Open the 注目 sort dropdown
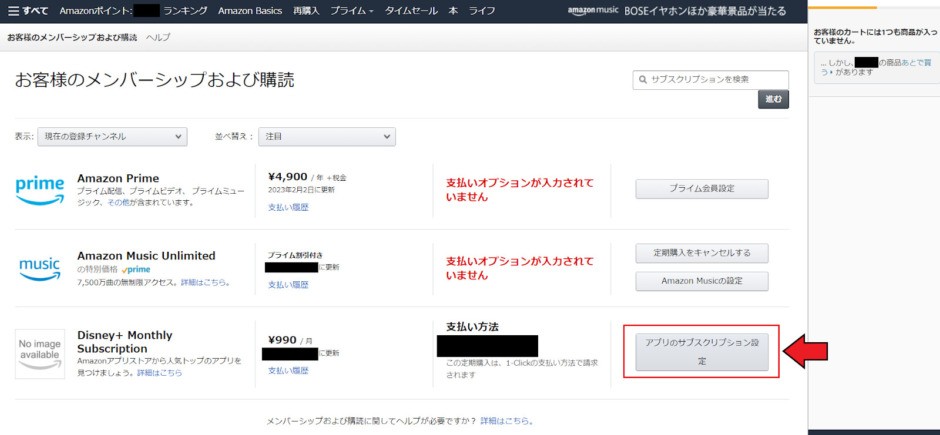Viewport: 940px width, 435px height. point(327,137)
